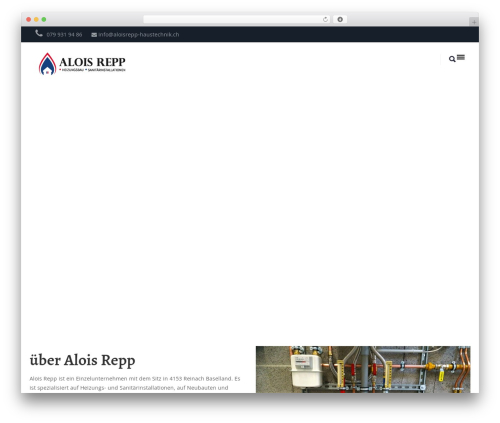Click the browser download button
Viewport: 500px width, 423px height.
(x=340, y=20)
